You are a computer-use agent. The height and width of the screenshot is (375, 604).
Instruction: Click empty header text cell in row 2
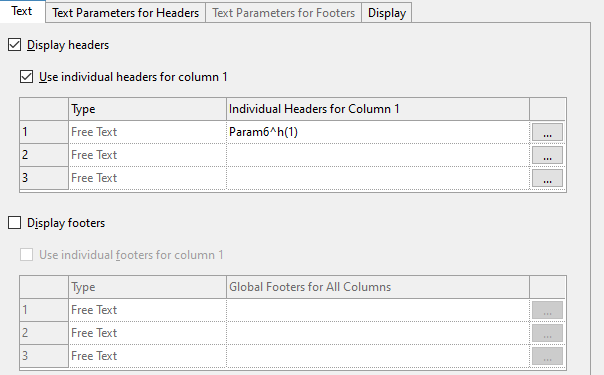[x=378, y=155]
